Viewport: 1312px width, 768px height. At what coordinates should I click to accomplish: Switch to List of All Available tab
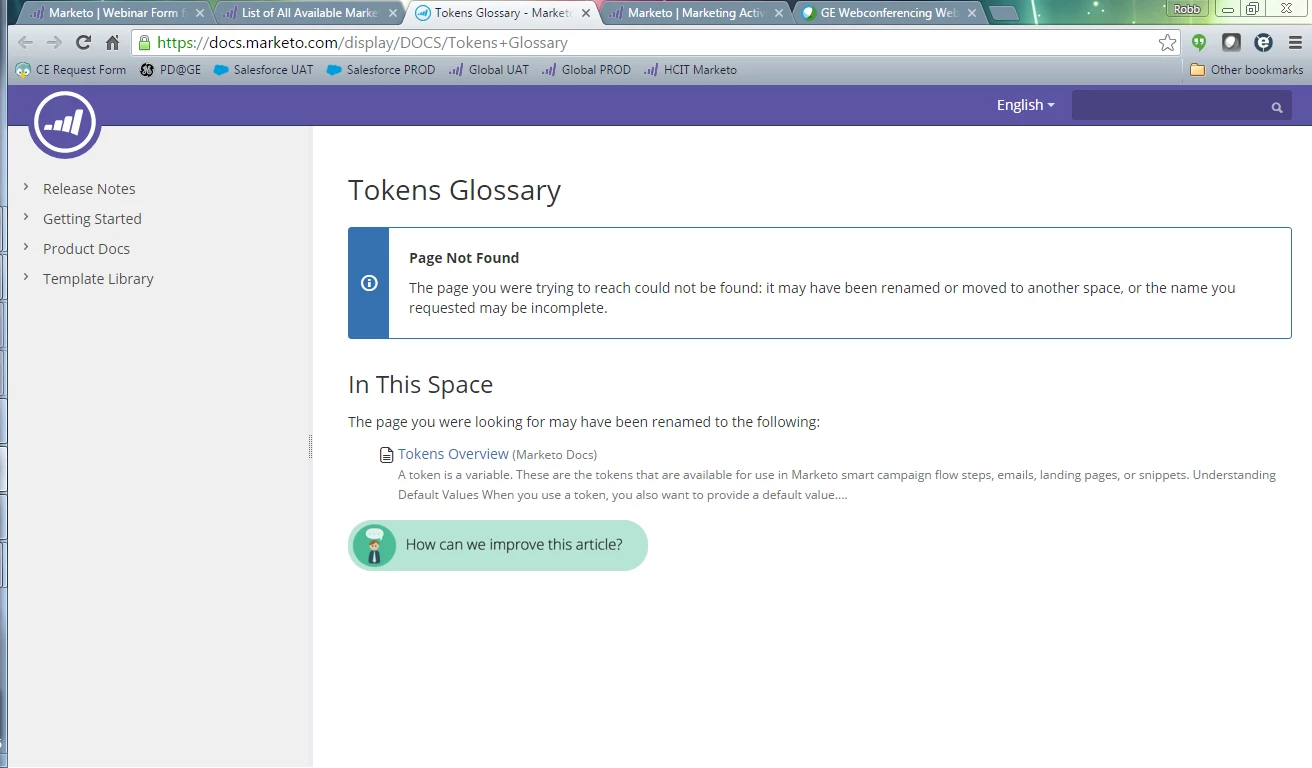coord(309,13)
